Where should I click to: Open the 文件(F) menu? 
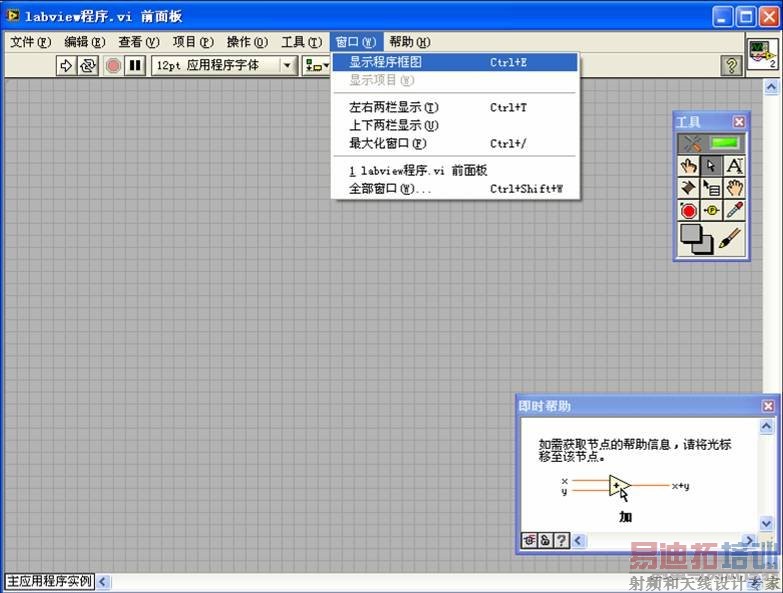[x=30, y=42]
